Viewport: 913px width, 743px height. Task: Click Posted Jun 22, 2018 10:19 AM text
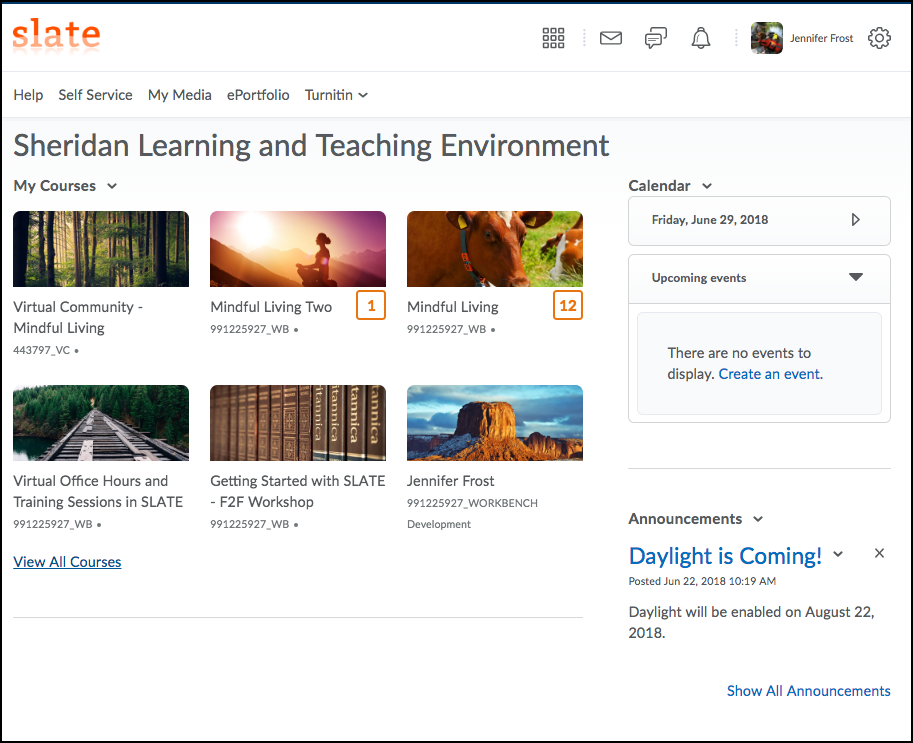702,581
